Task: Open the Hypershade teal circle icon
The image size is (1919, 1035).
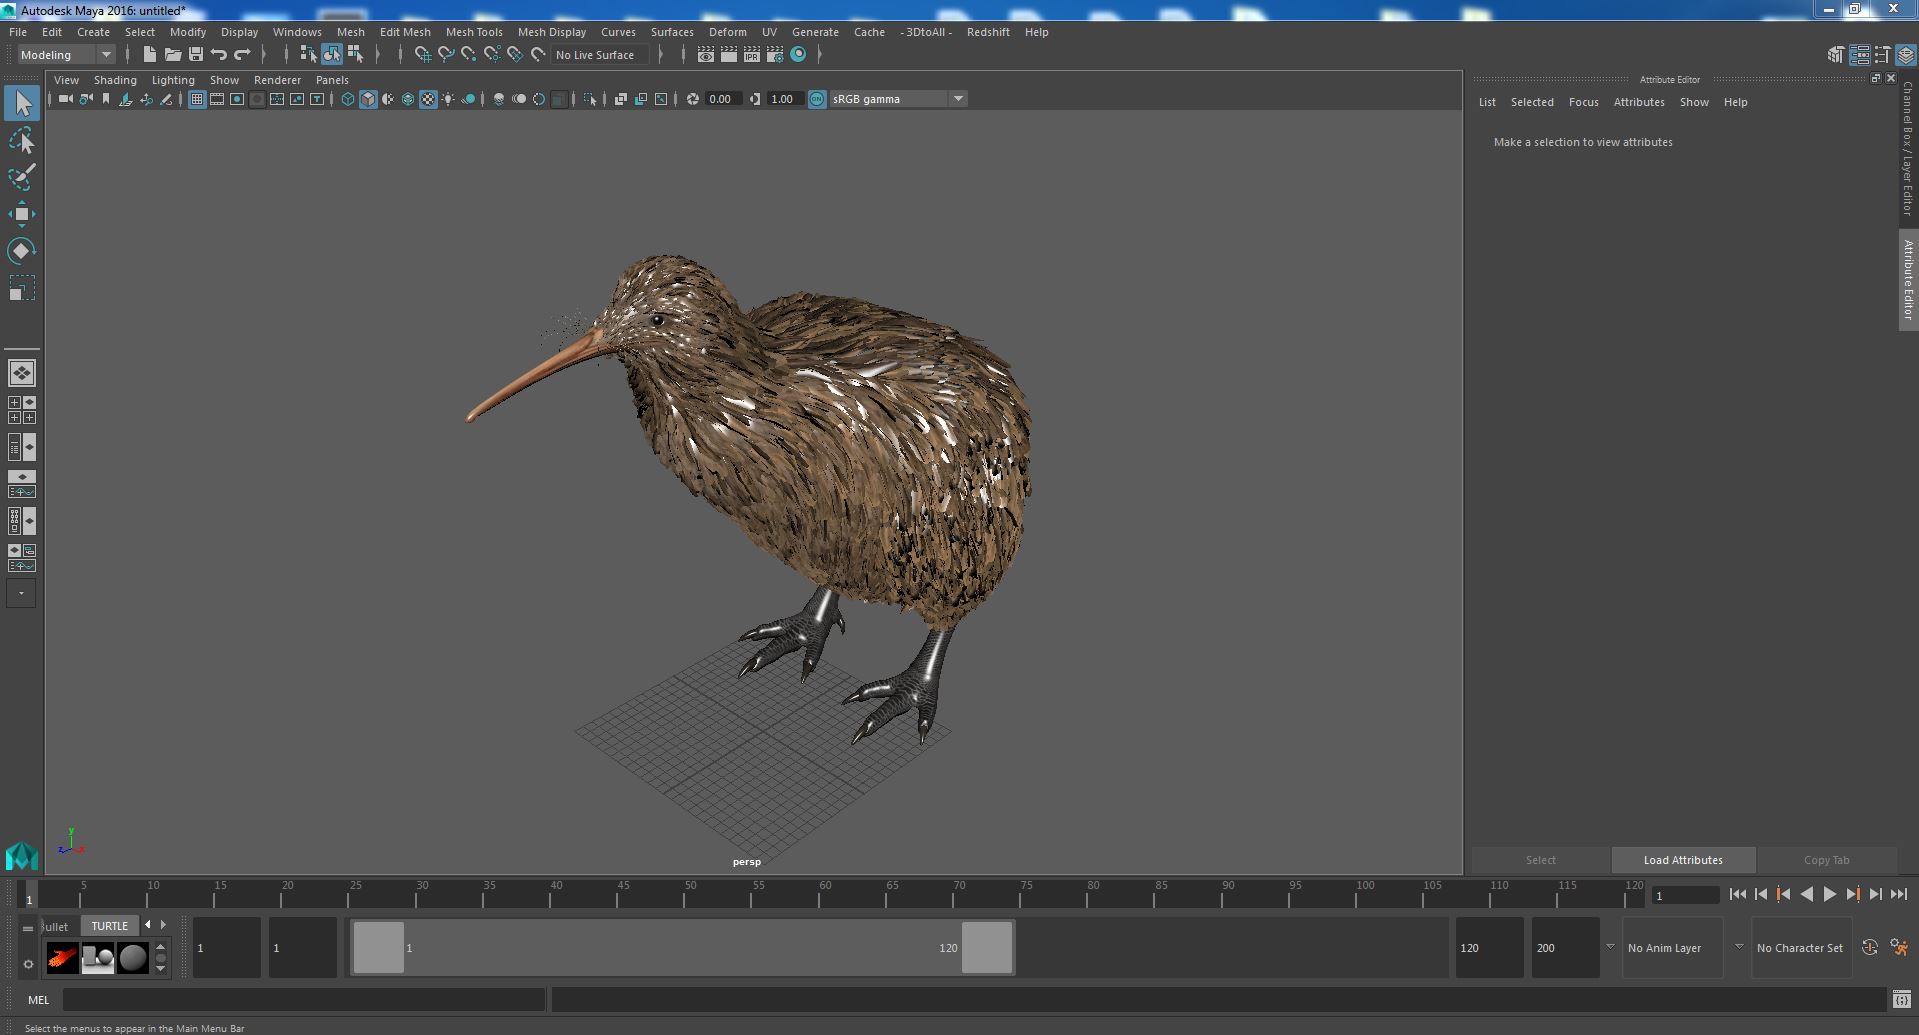Action: click(x=798, y=55)
